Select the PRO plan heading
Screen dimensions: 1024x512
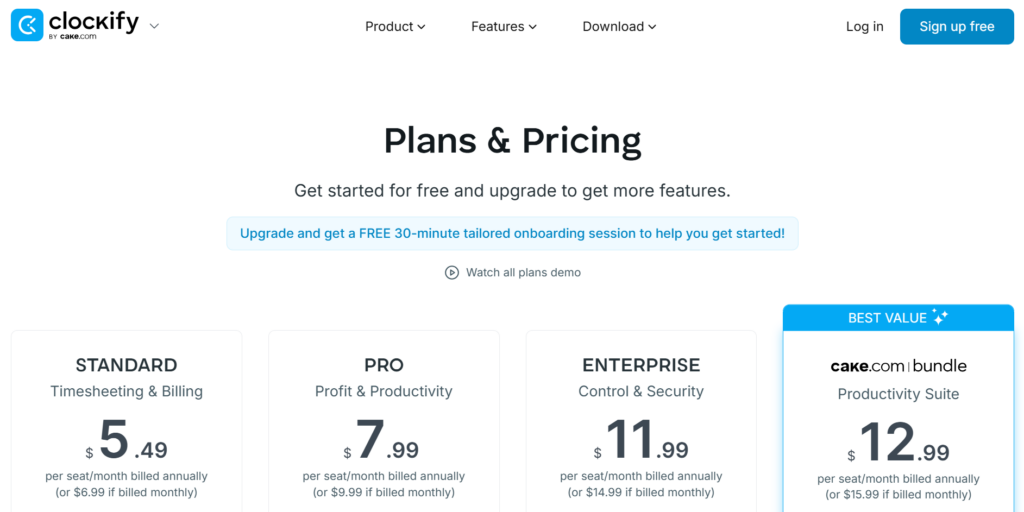tap(384, 365)
